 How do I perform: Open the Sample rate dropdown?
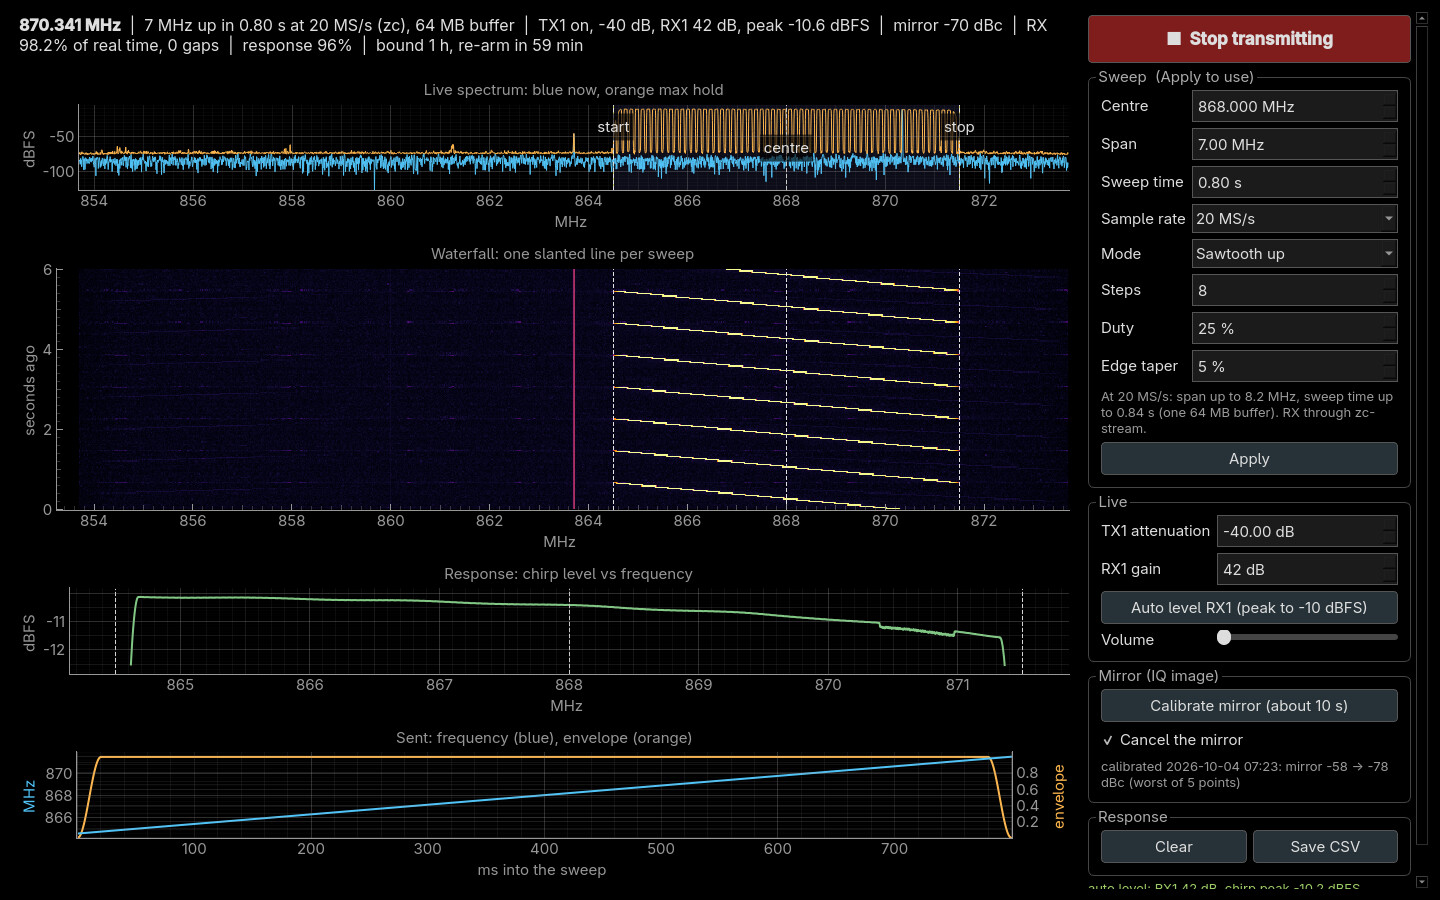tap(1294, 218)
